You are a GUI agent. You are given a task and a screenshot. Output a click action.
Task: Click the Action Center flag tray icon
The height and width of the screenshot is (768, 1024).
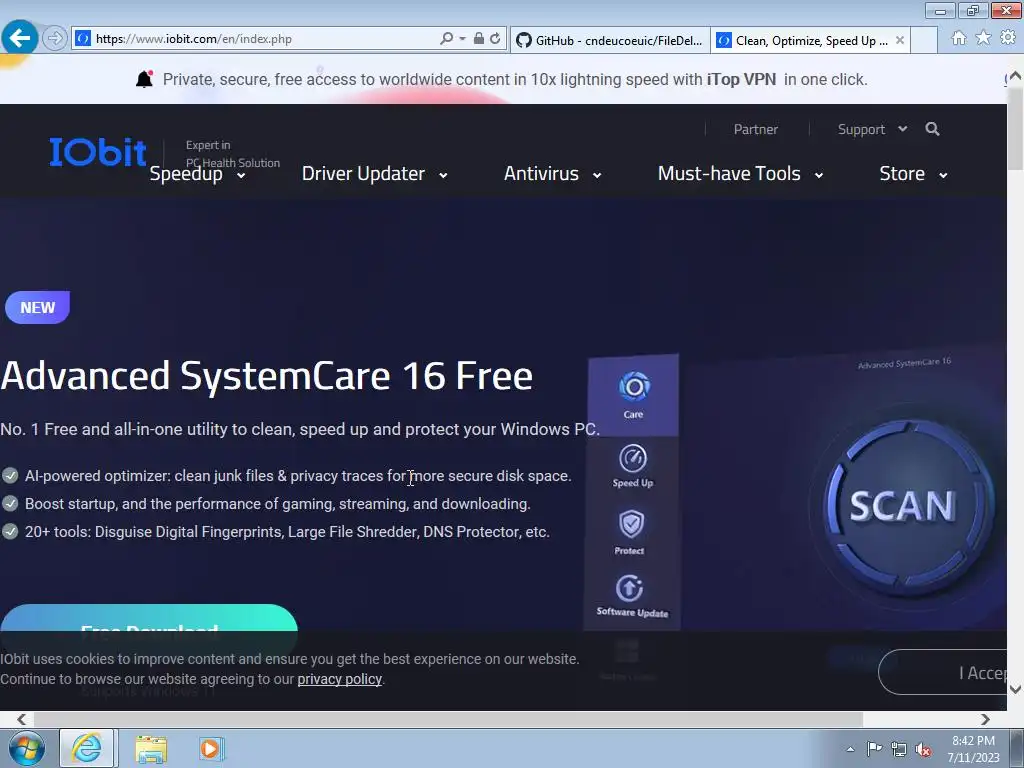tap(874, 749)
